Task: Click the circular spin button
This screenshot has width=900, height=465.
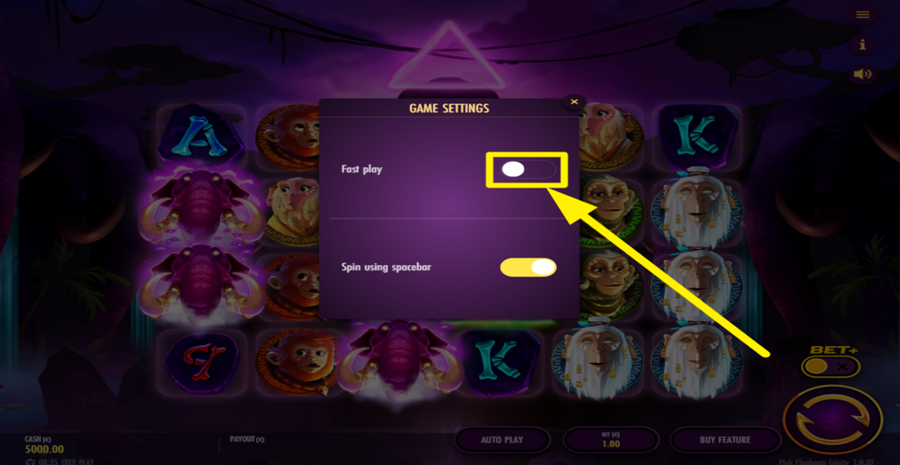Action: [832, 418]
